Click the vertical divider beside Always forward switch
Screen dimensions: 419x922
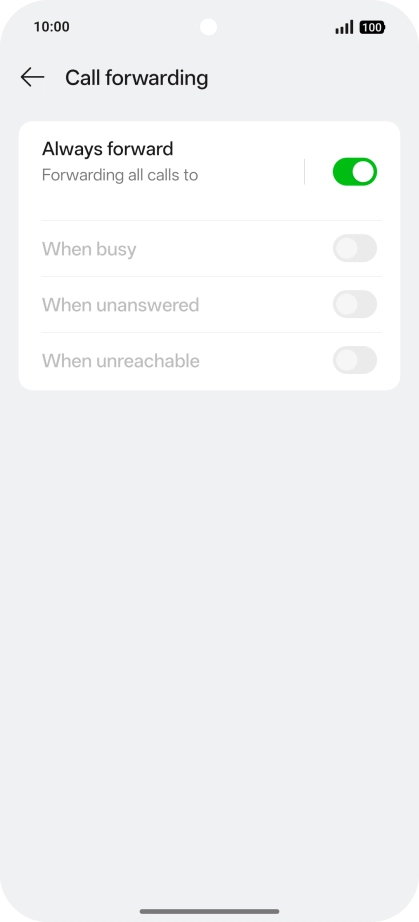[x=304, y=172]
